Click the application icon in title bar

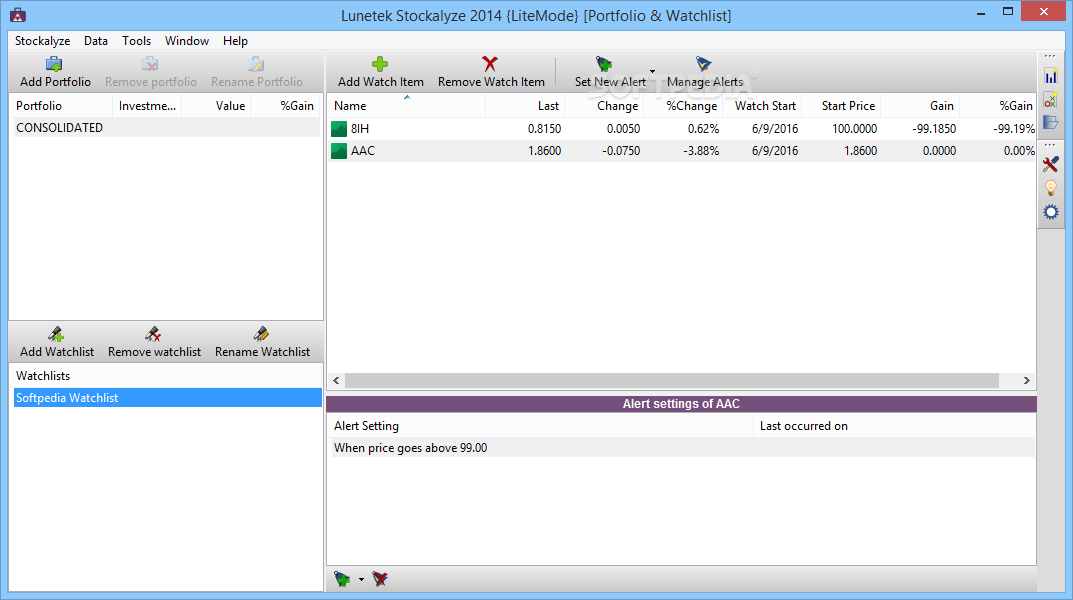click(x=18, y=15)
